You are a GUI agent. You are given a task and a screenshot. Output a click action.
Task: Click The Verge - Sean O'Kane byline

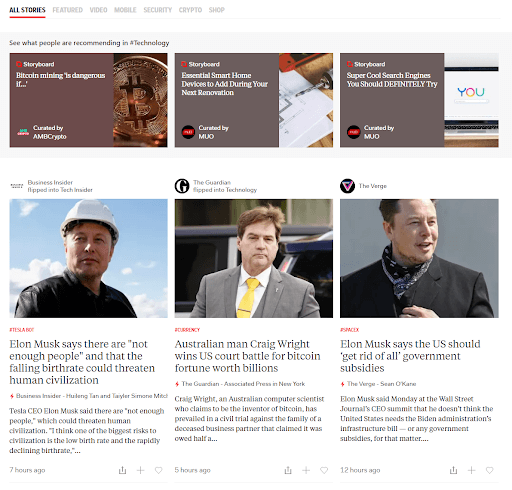[x=381, y=384]
